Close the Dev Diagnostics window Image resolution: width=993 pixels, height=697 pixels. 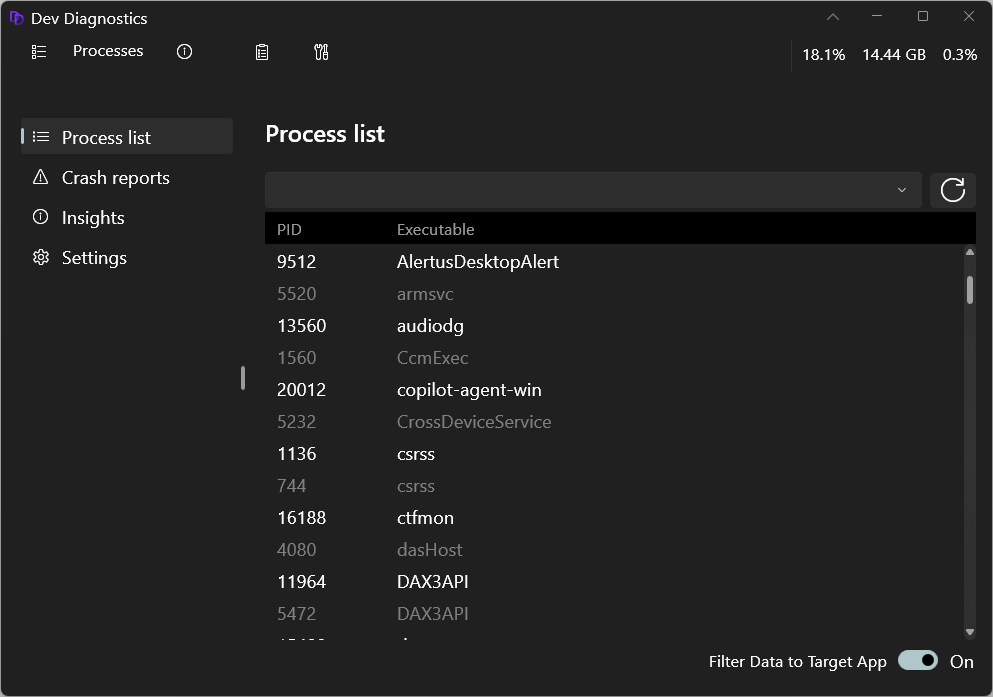coord(969,16)
